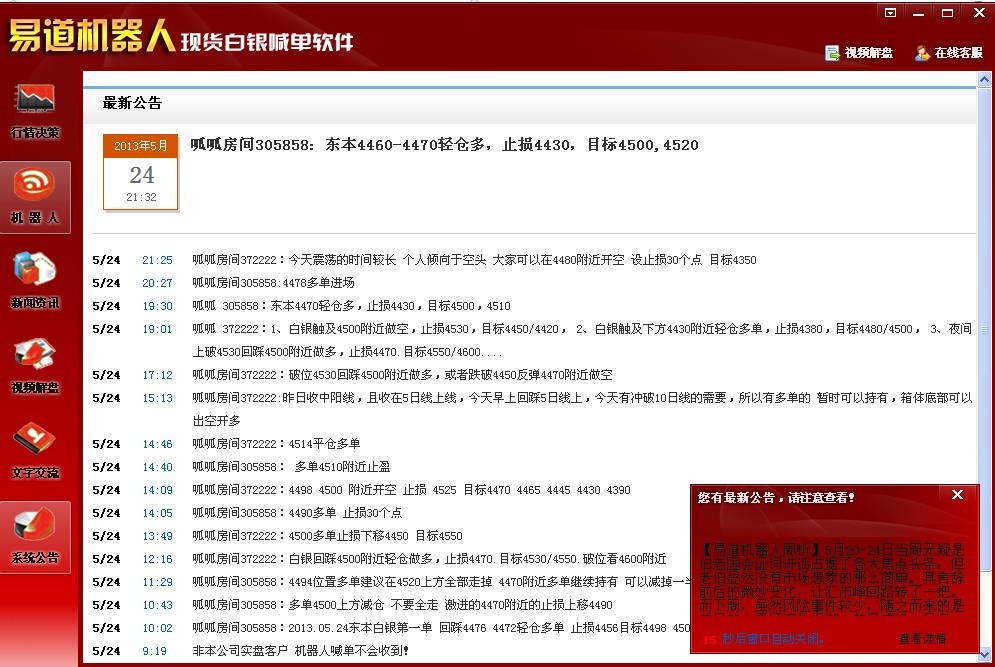995x667 pixels.
Task: Select the 系统公告 system announcements icon
Action: [x=35, y=532]
